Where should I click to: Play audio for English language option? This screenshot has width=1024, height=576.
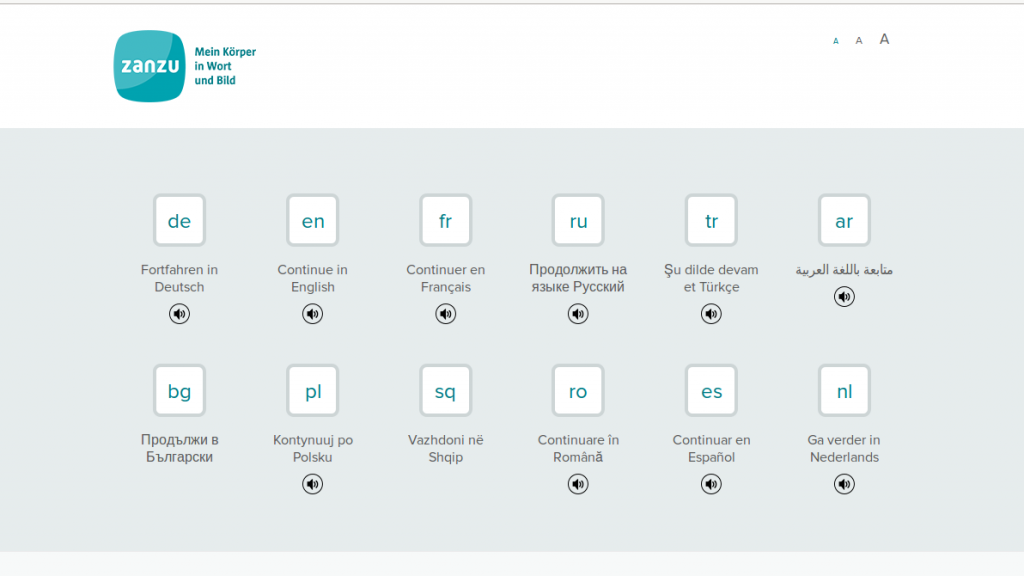313,314
